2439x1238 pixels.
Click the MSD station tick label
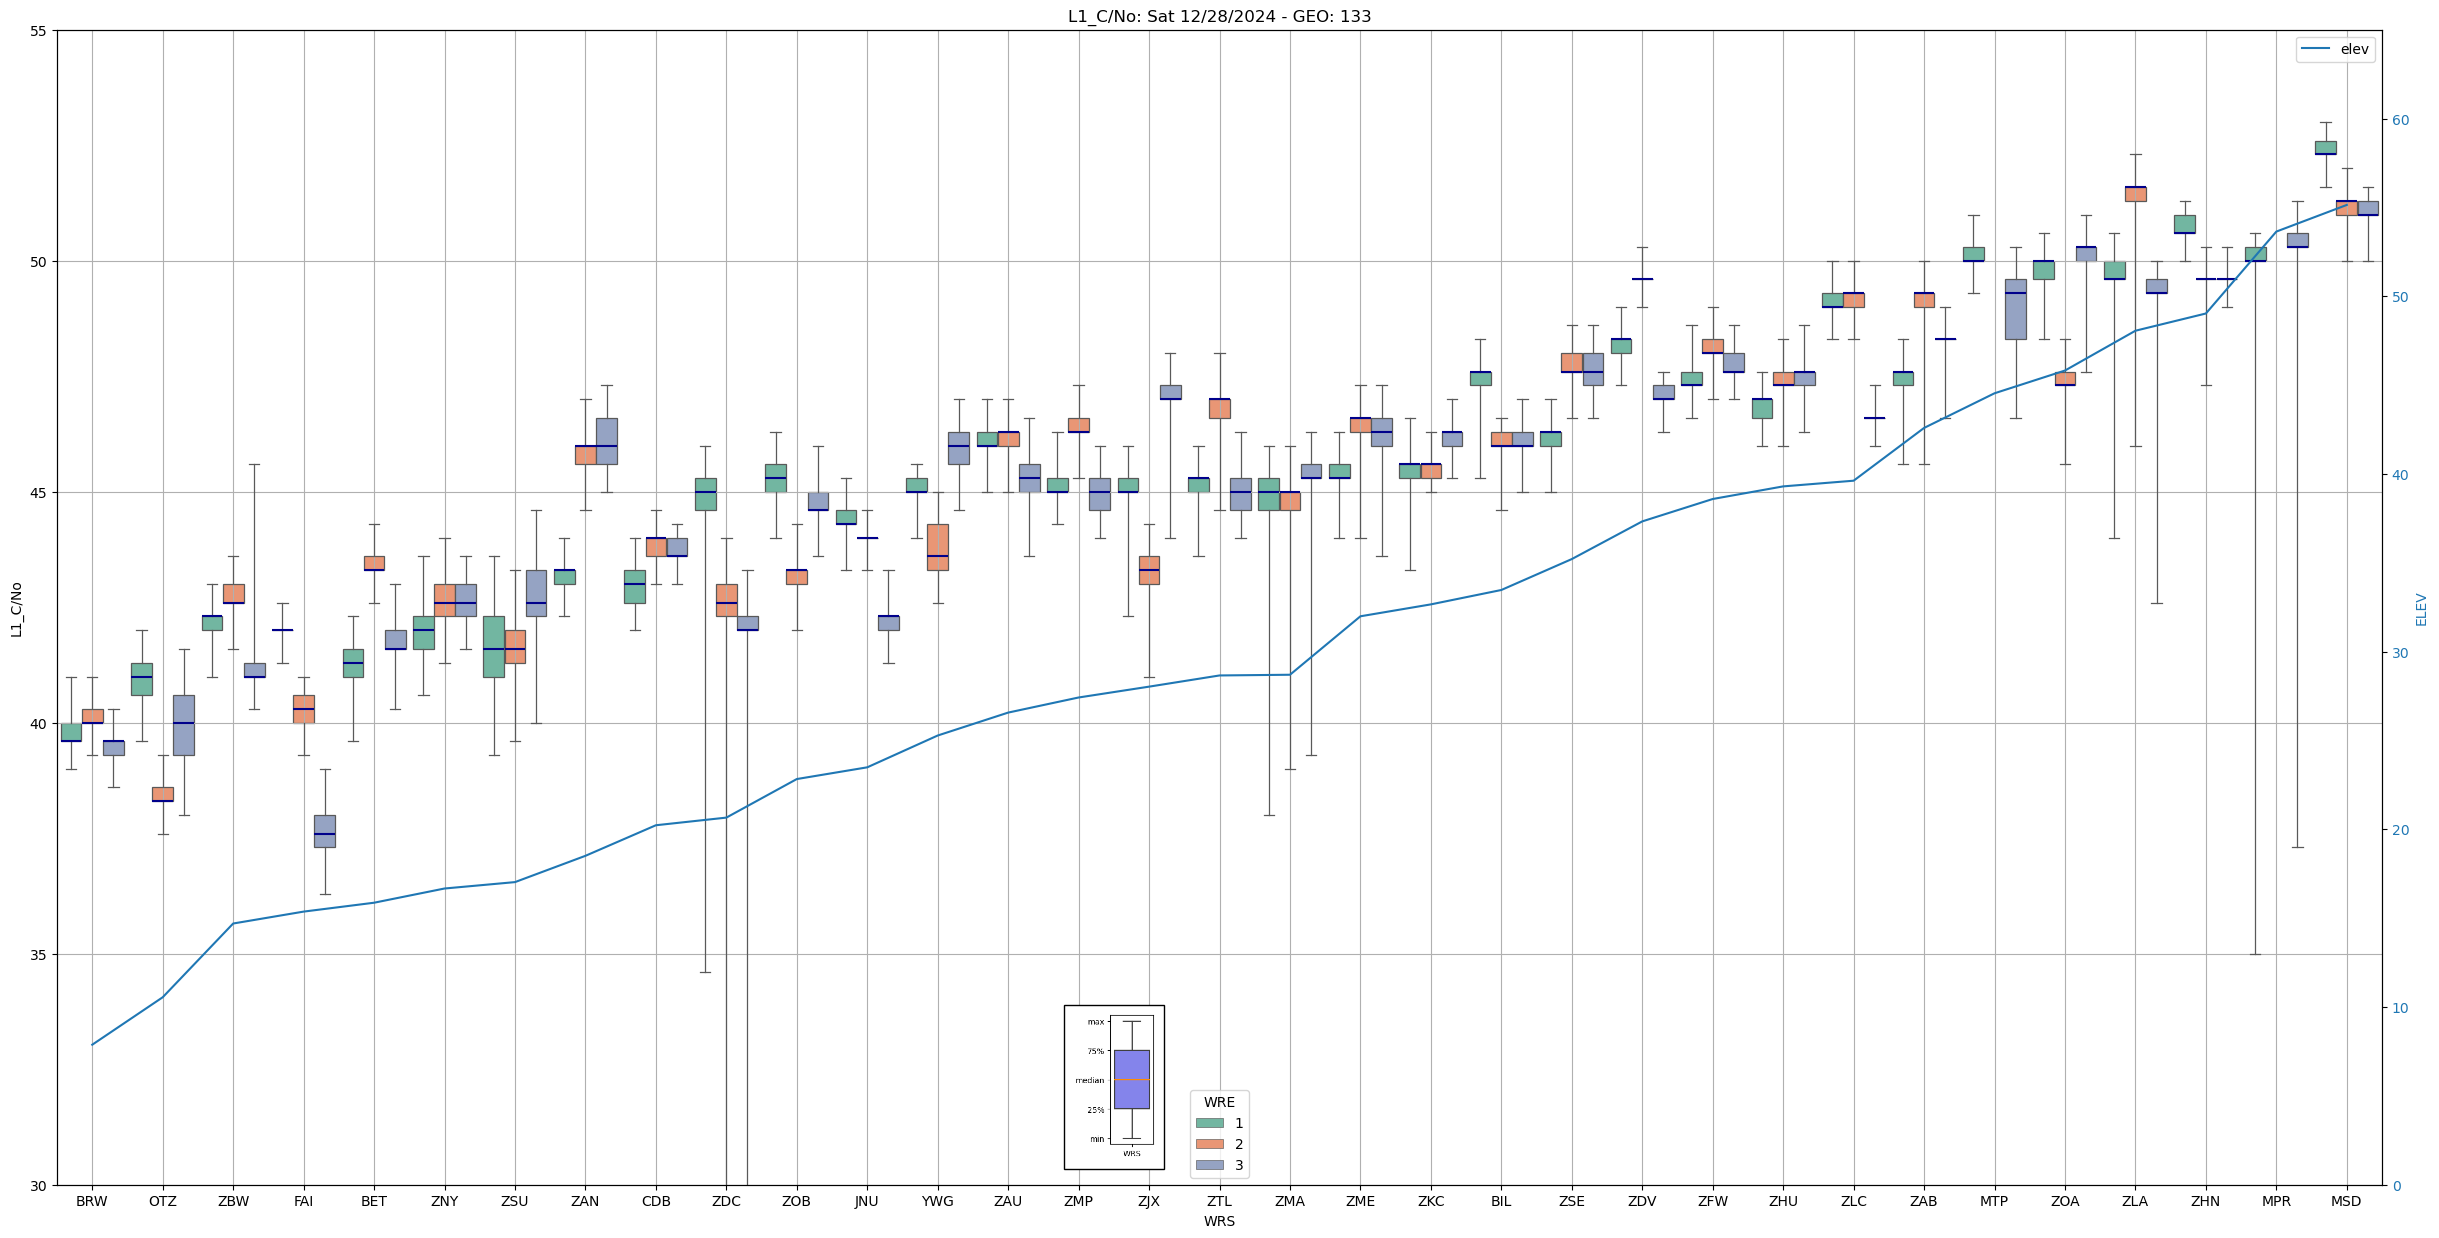click(x=2346, y=1201)
